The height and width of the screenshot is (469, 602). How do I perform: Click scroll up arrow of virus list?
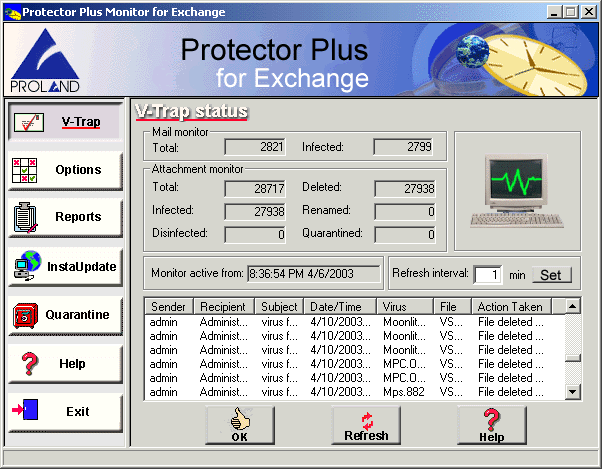pyautogui.click(x=573, y=306)
